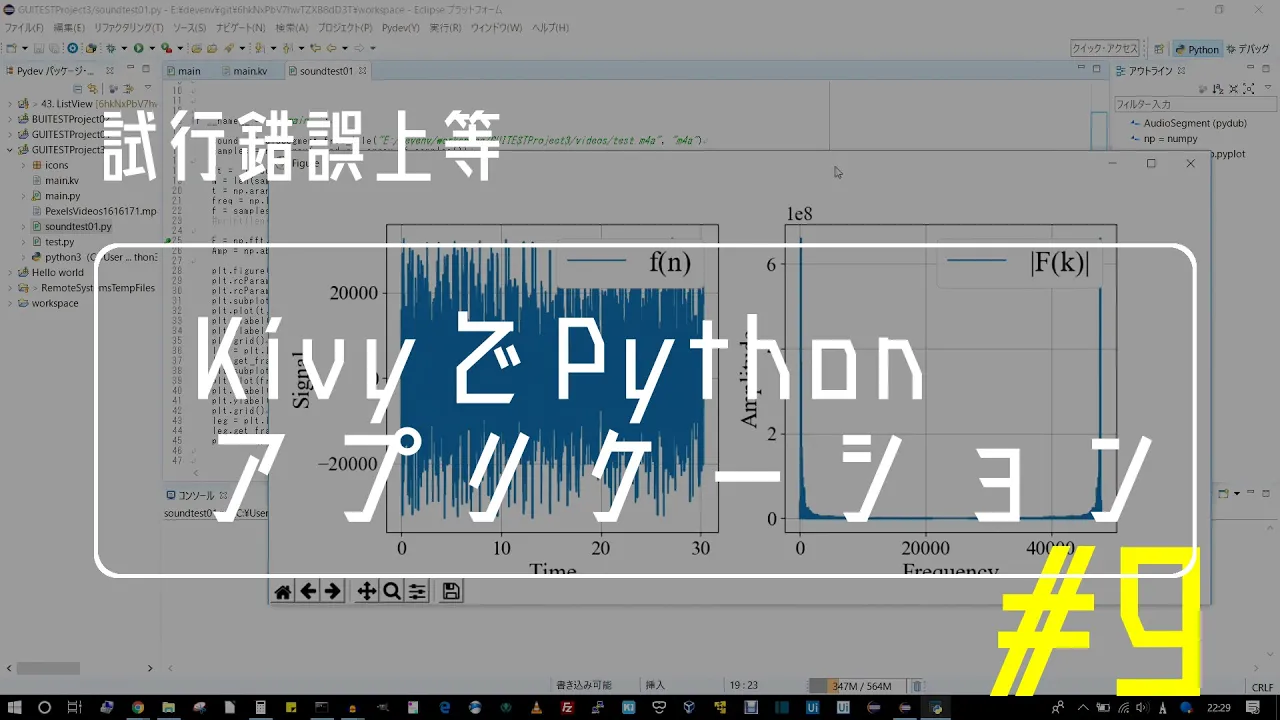Click the 19 : 23 cursor position status
Viewport: 1280px width, 720px height.
click(x=743, y=686)
